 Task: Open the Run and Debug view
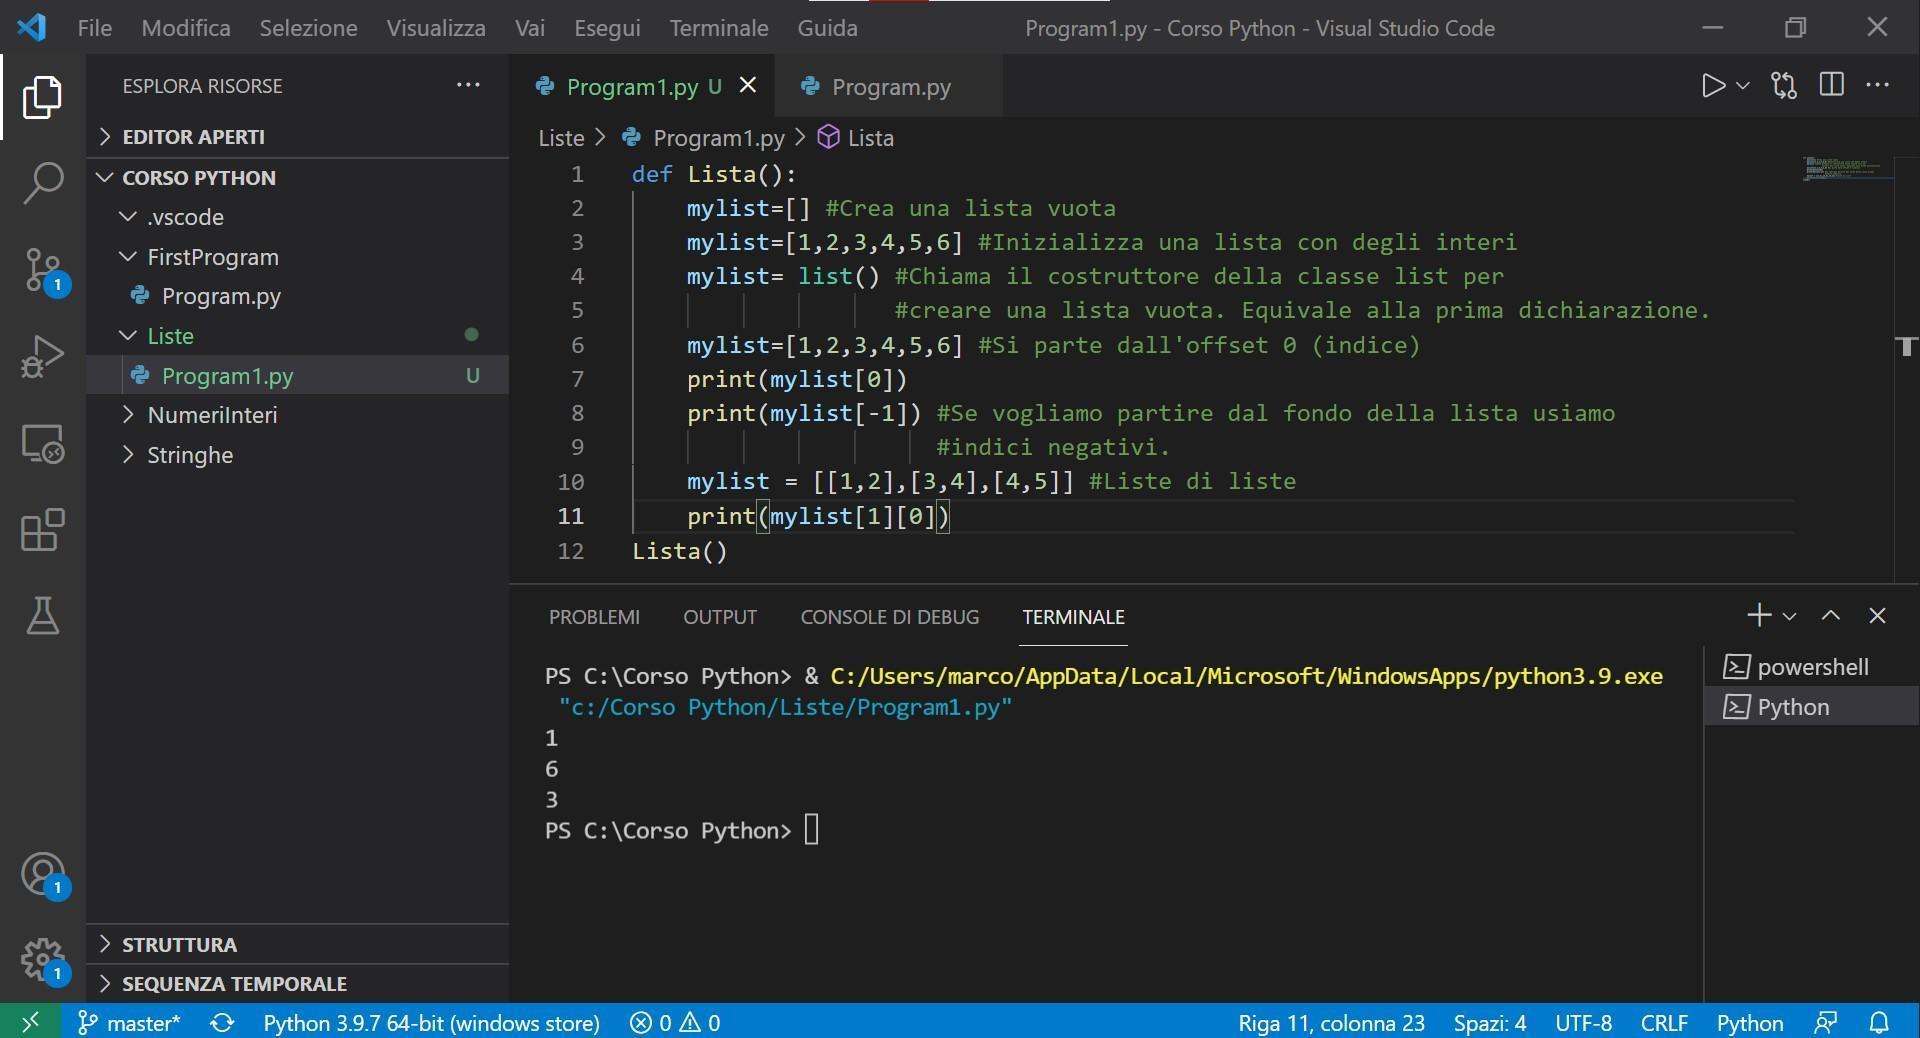click(x=42, y=357)
